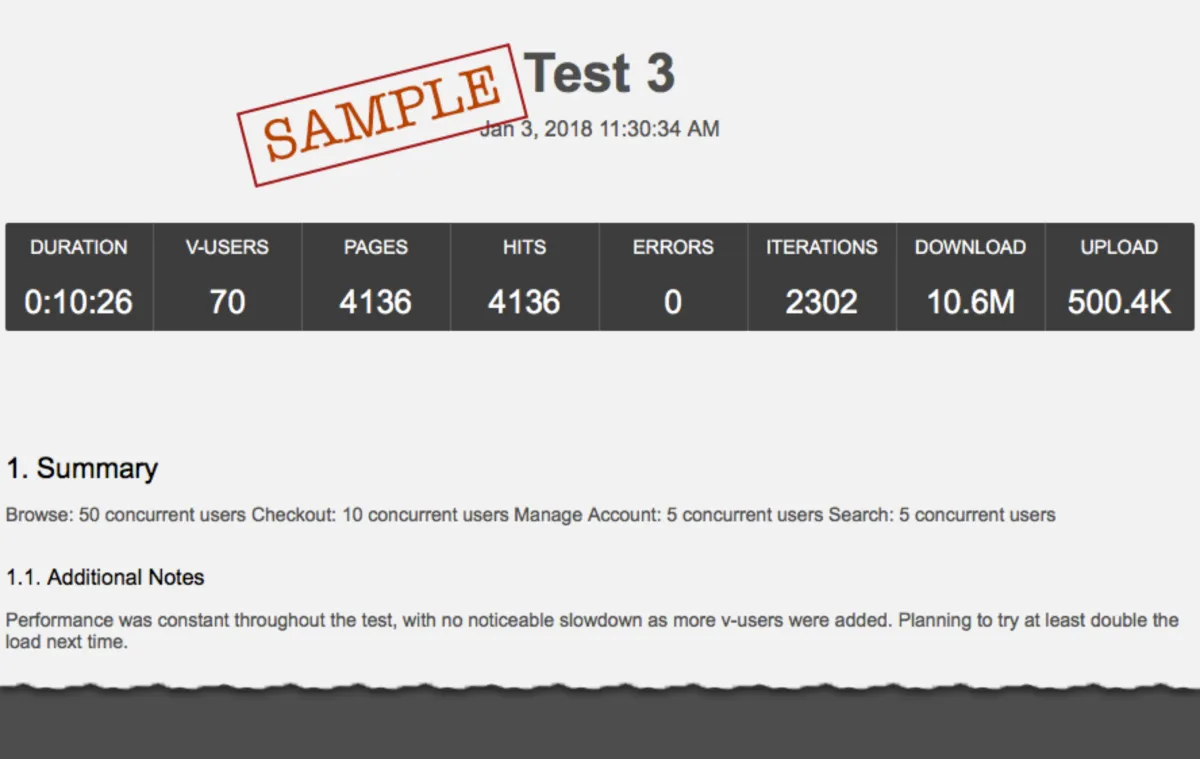Click the 1. Summary section heading

(82, 469)
